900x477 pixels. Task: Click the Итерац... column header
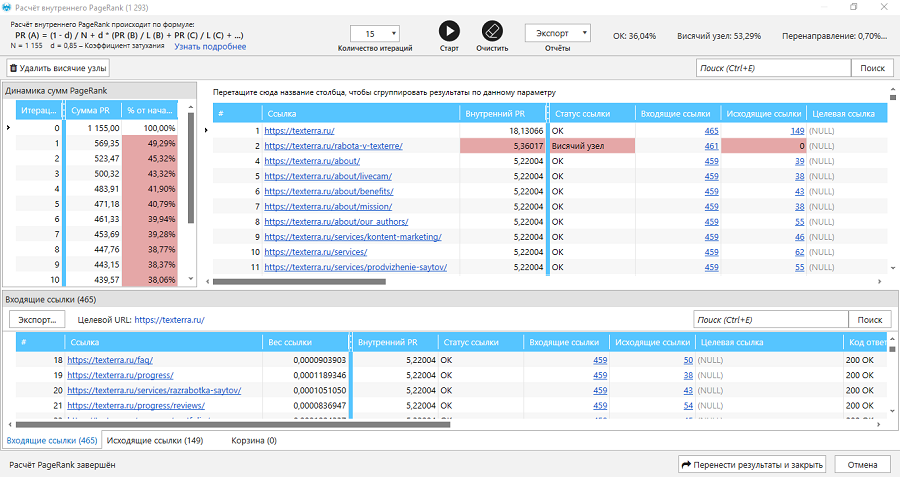coord(38,110)
